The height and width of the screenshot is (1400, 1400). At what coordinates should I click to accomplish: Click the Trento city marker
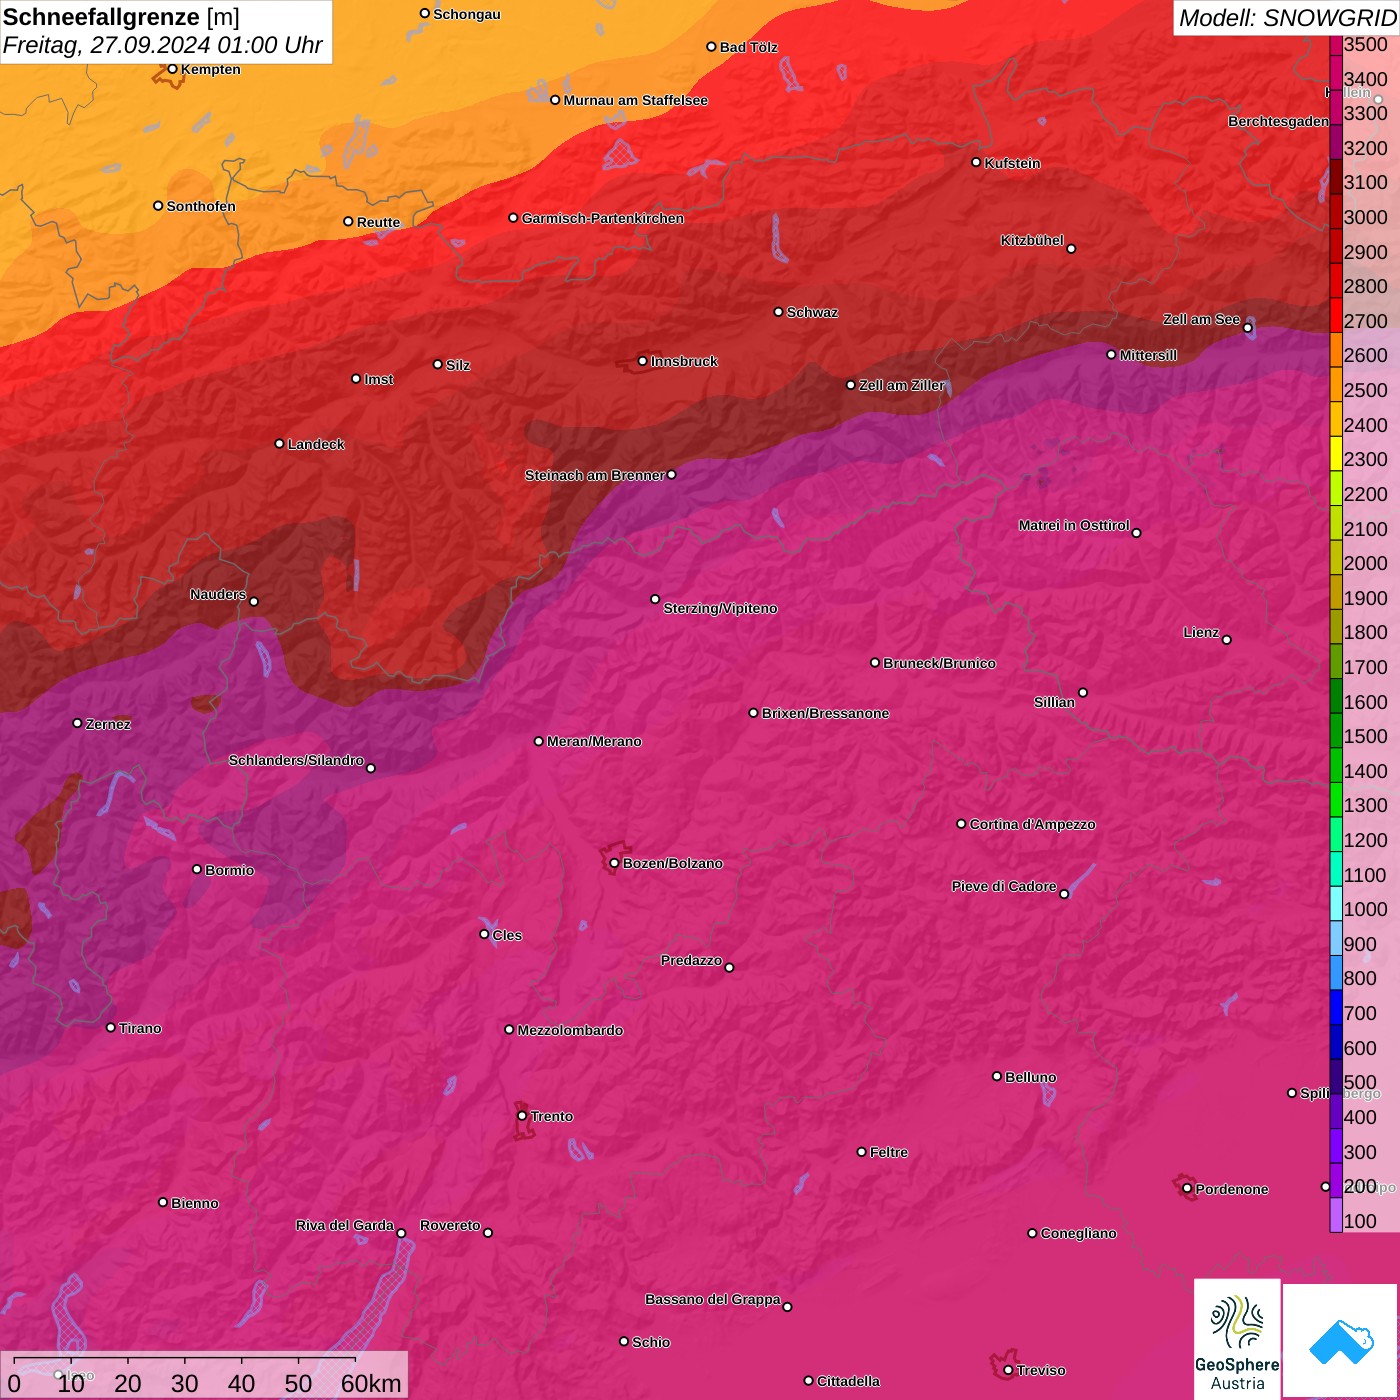(x=522, y=1116)
